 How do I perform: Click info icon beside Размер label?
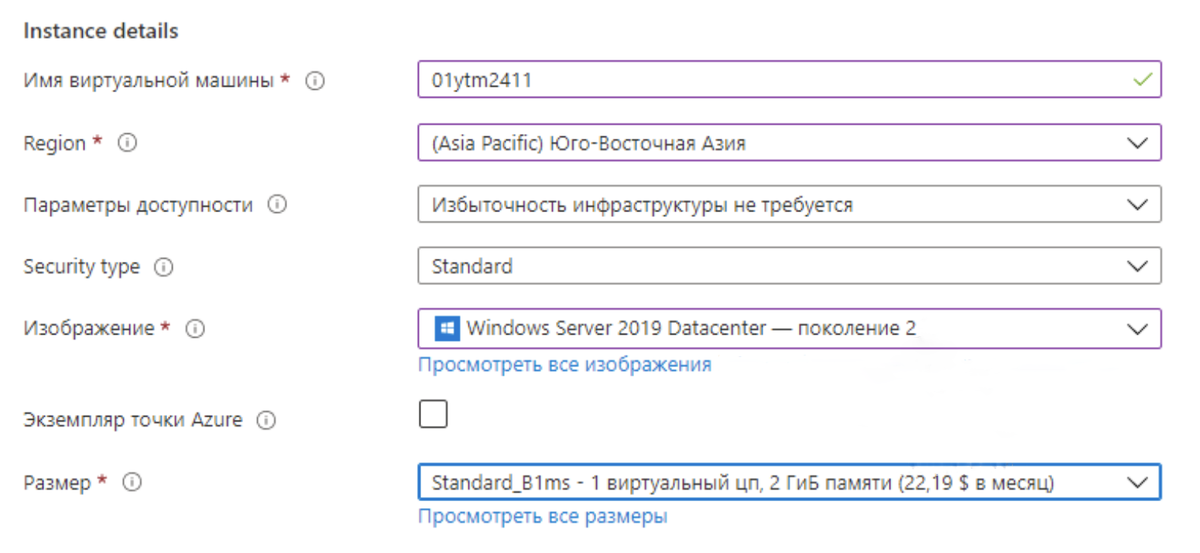132,482
